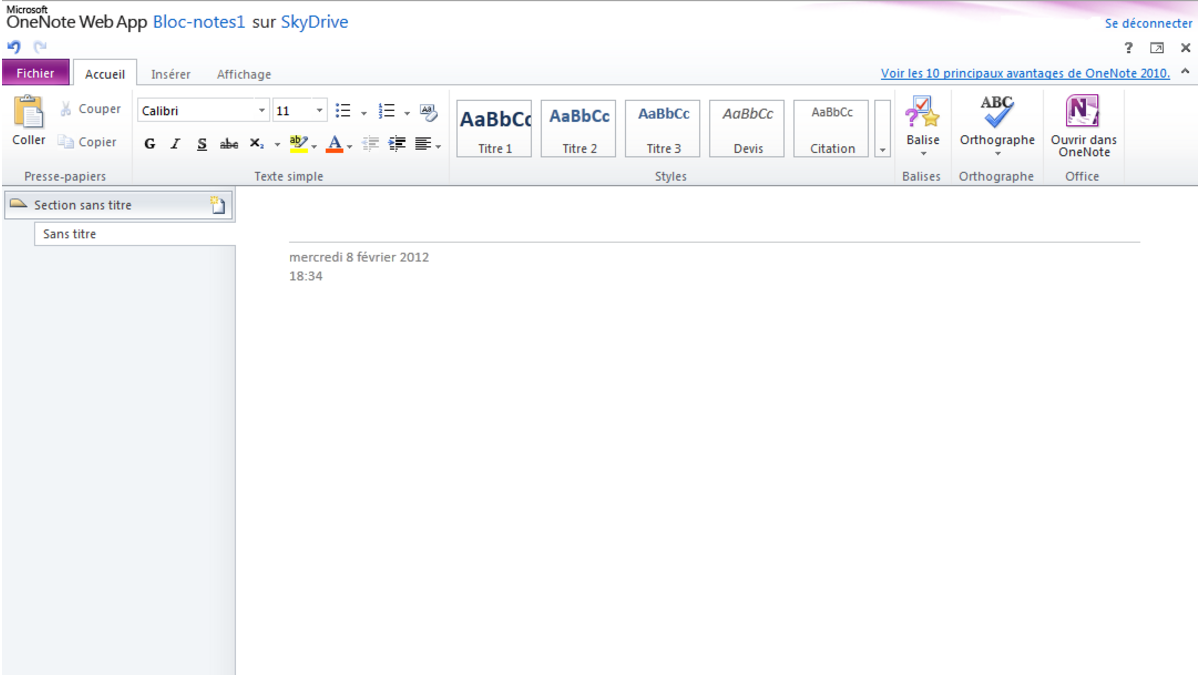
Task: Expand the Styles gallery arrow
Action: pos(882,149)
